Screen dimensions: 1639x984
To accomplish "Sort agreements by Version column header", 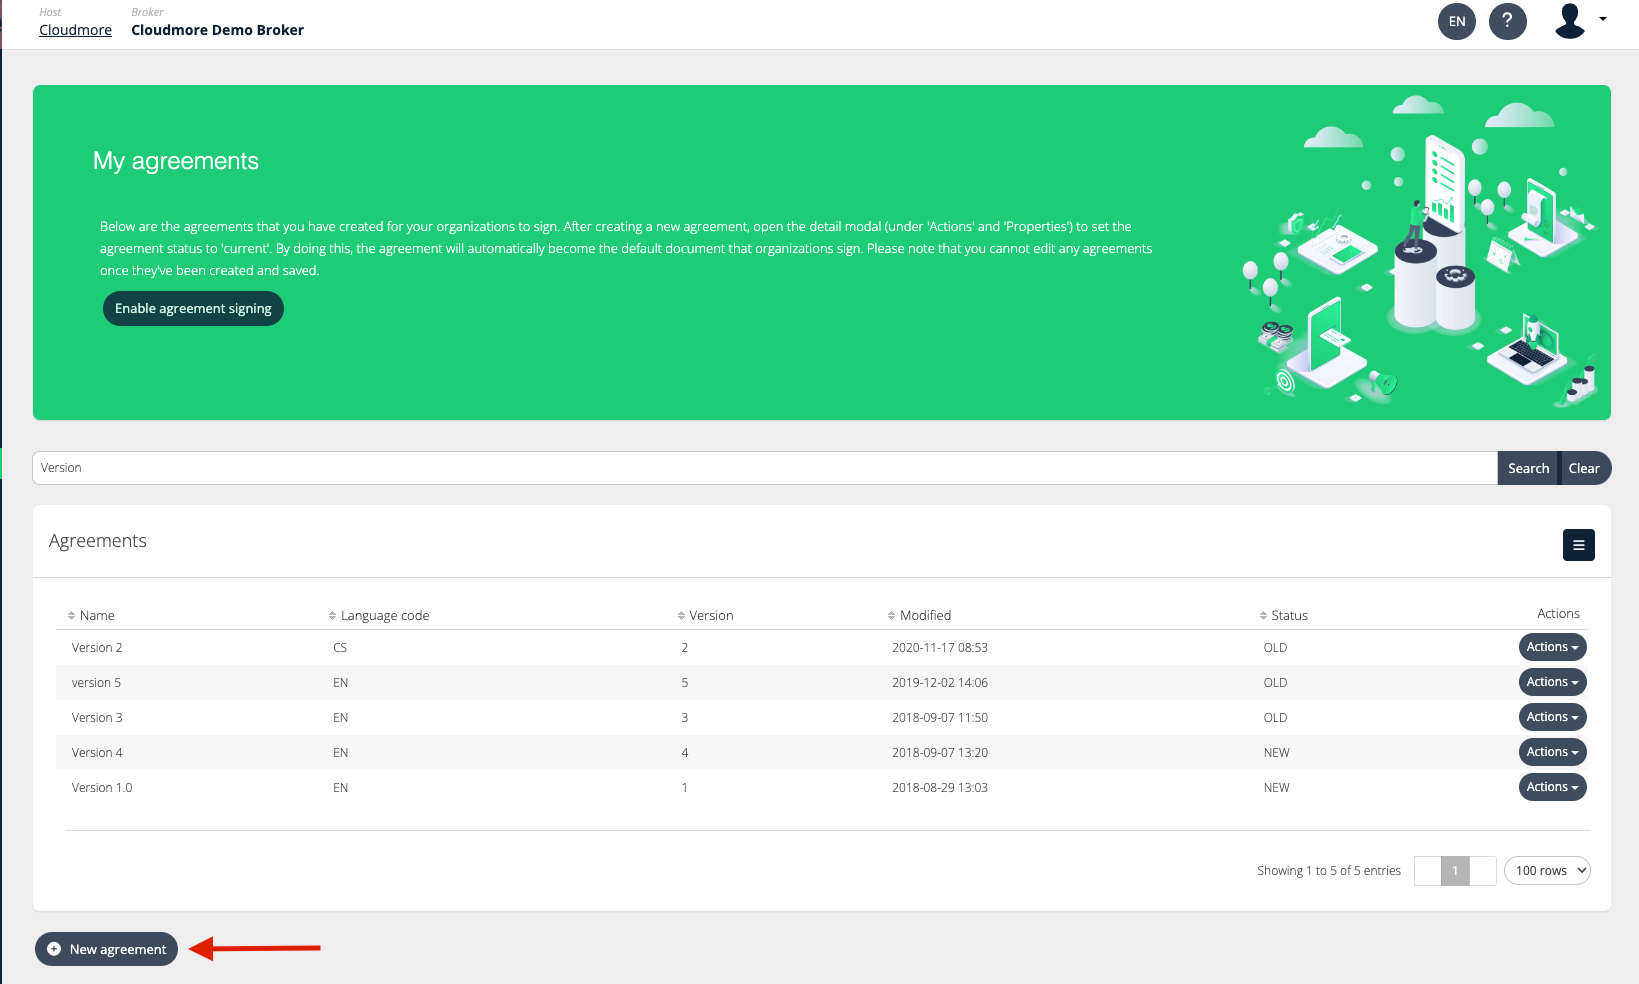I will 681,615.
